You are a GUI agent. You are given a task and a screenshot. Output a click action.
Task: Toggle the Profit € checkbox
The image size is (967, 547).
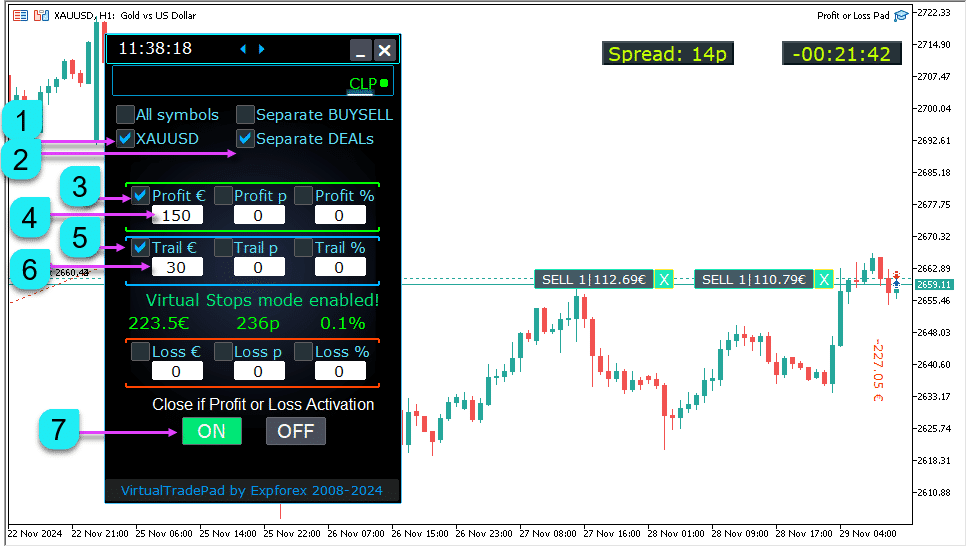[x=141, y=195]
